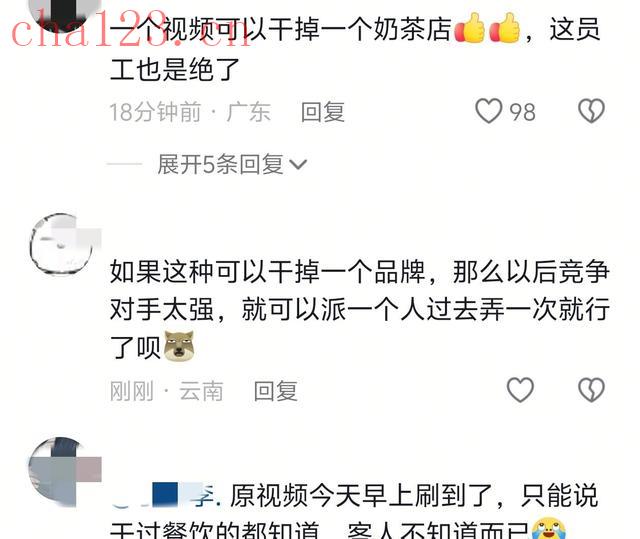
Task: Tap the doge emoji in comment
Action: pyautogui.click(x=179, y=346)
